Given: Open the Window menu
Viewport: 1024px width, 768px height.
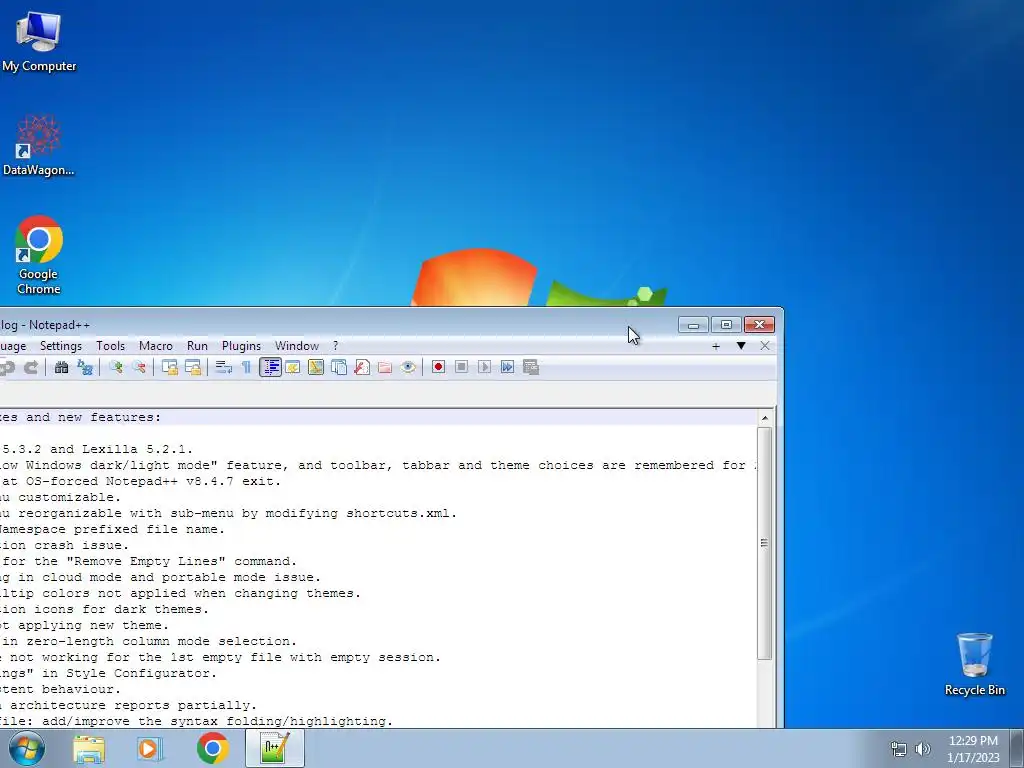Looking at the screenshot, I should tap(296, 346).
